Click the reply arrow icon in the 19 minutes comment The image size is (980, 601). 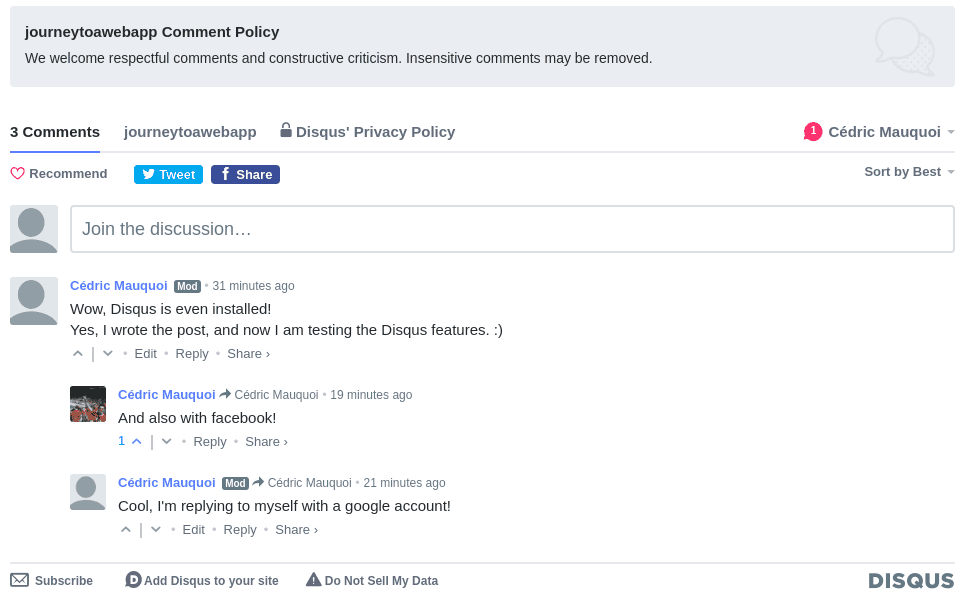click(225, 394)
